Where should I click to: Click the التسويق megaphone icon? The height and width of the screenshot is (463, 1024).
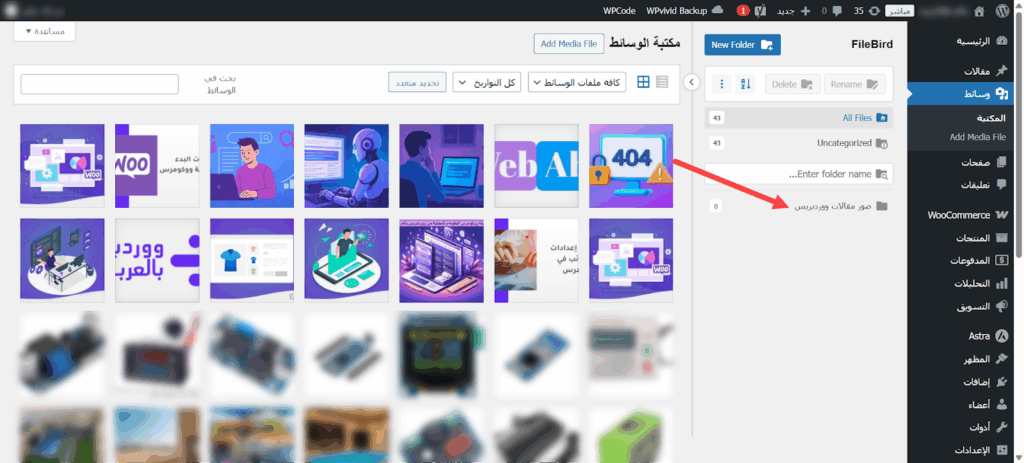point(1002,306)
